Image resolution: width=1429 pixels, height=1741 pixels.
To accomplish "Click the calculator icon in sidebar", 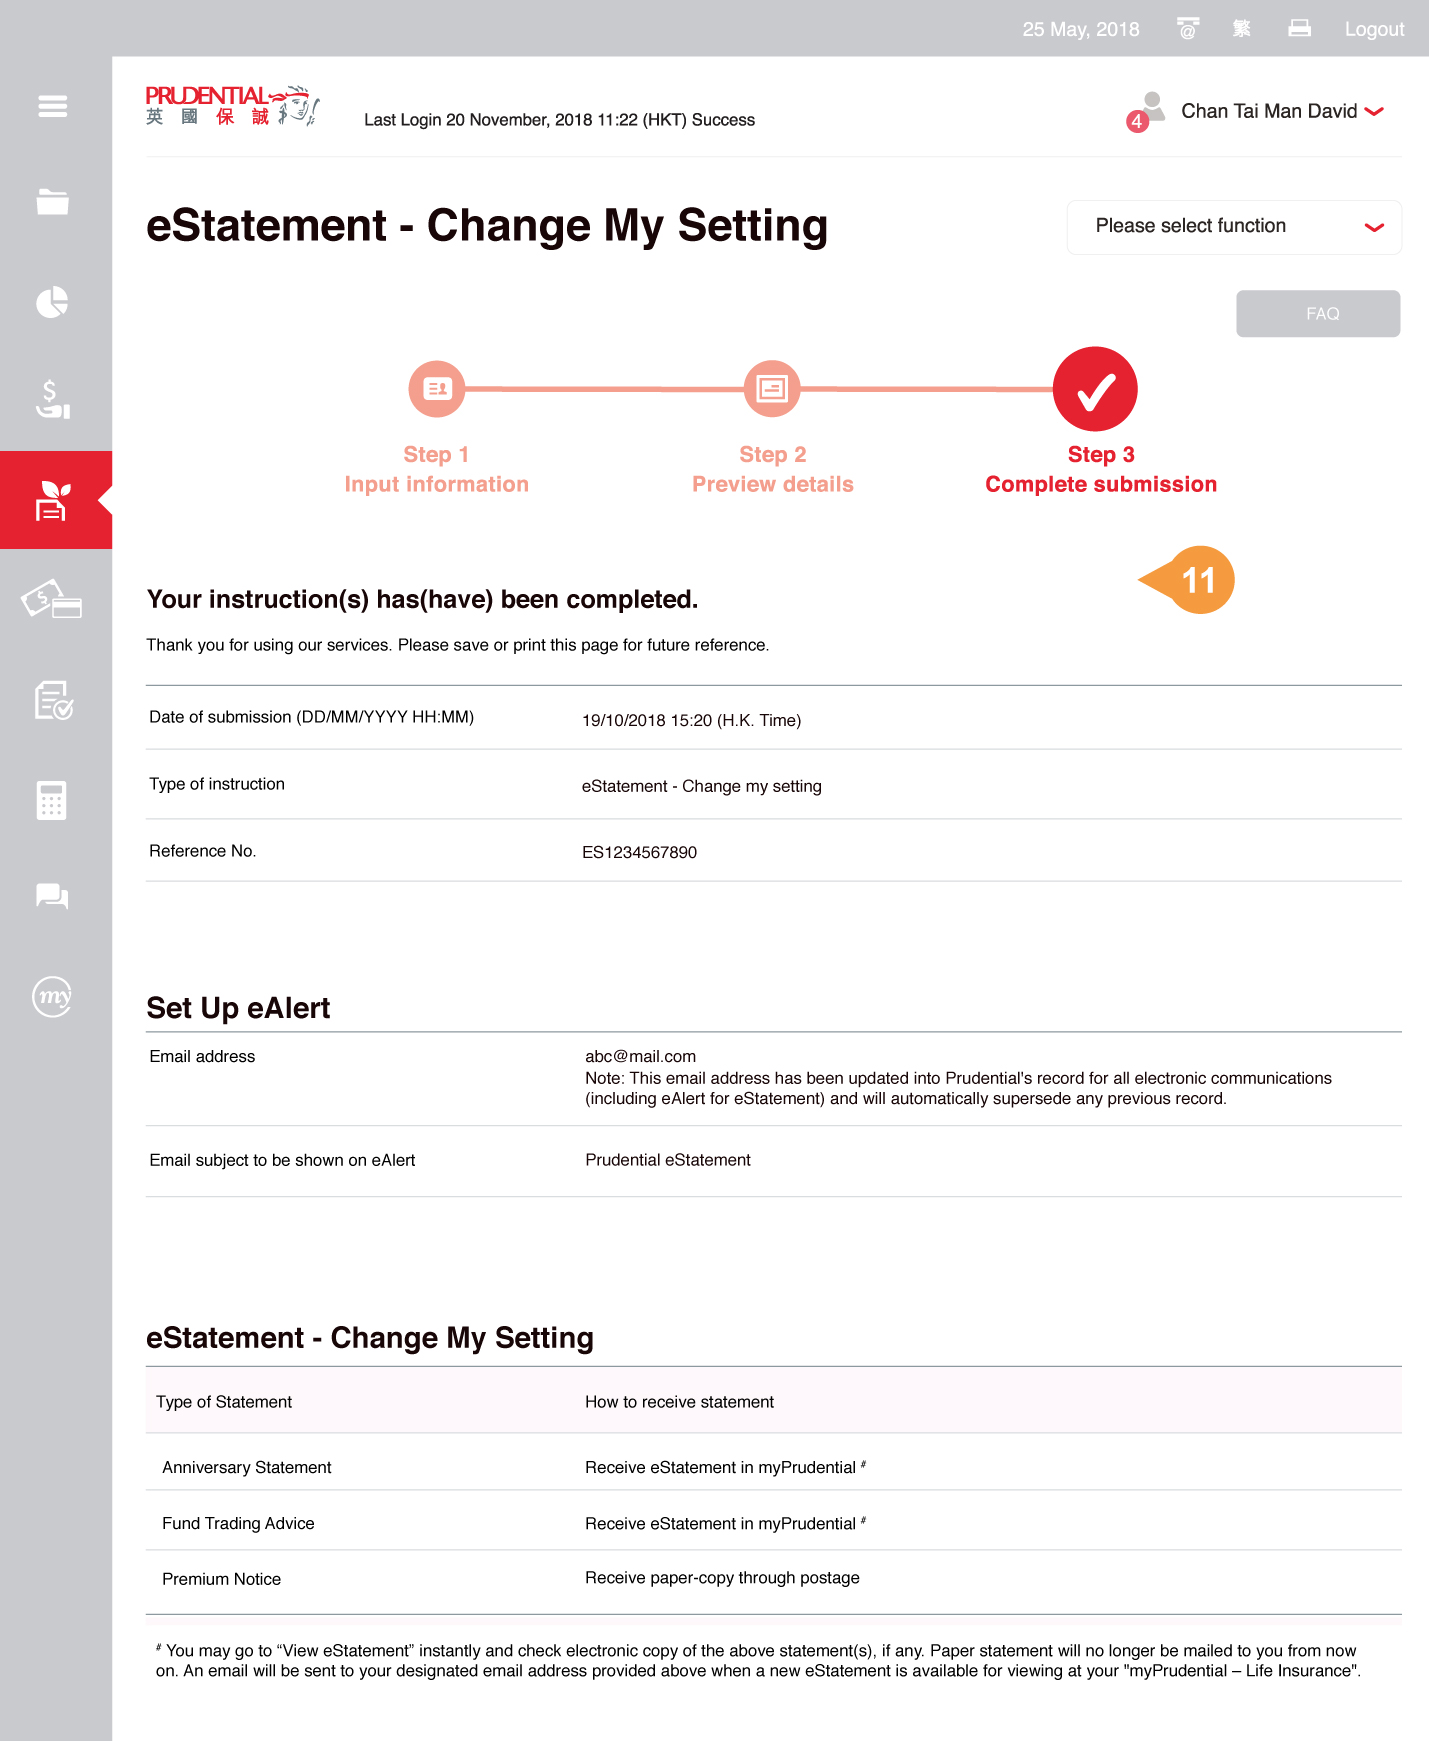I will [x=52, y=800].
